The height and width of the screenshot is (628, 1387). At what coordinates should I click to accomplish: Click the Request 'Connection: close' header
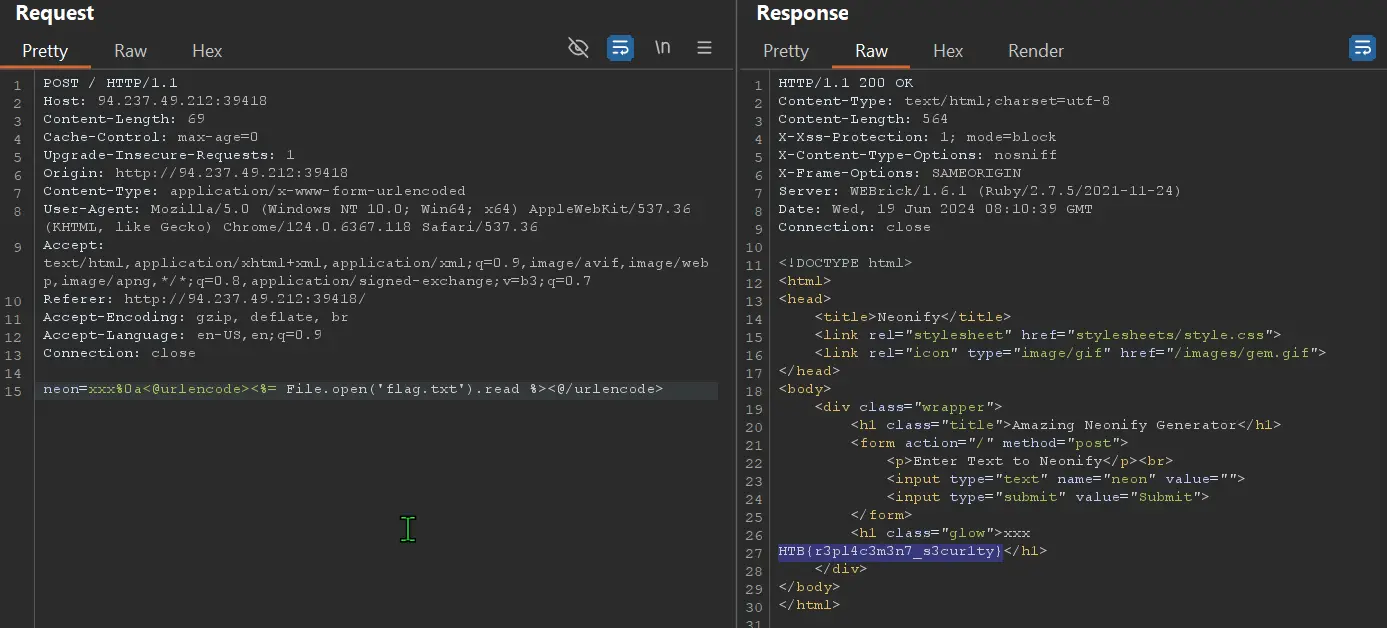(x=119, y=353)
